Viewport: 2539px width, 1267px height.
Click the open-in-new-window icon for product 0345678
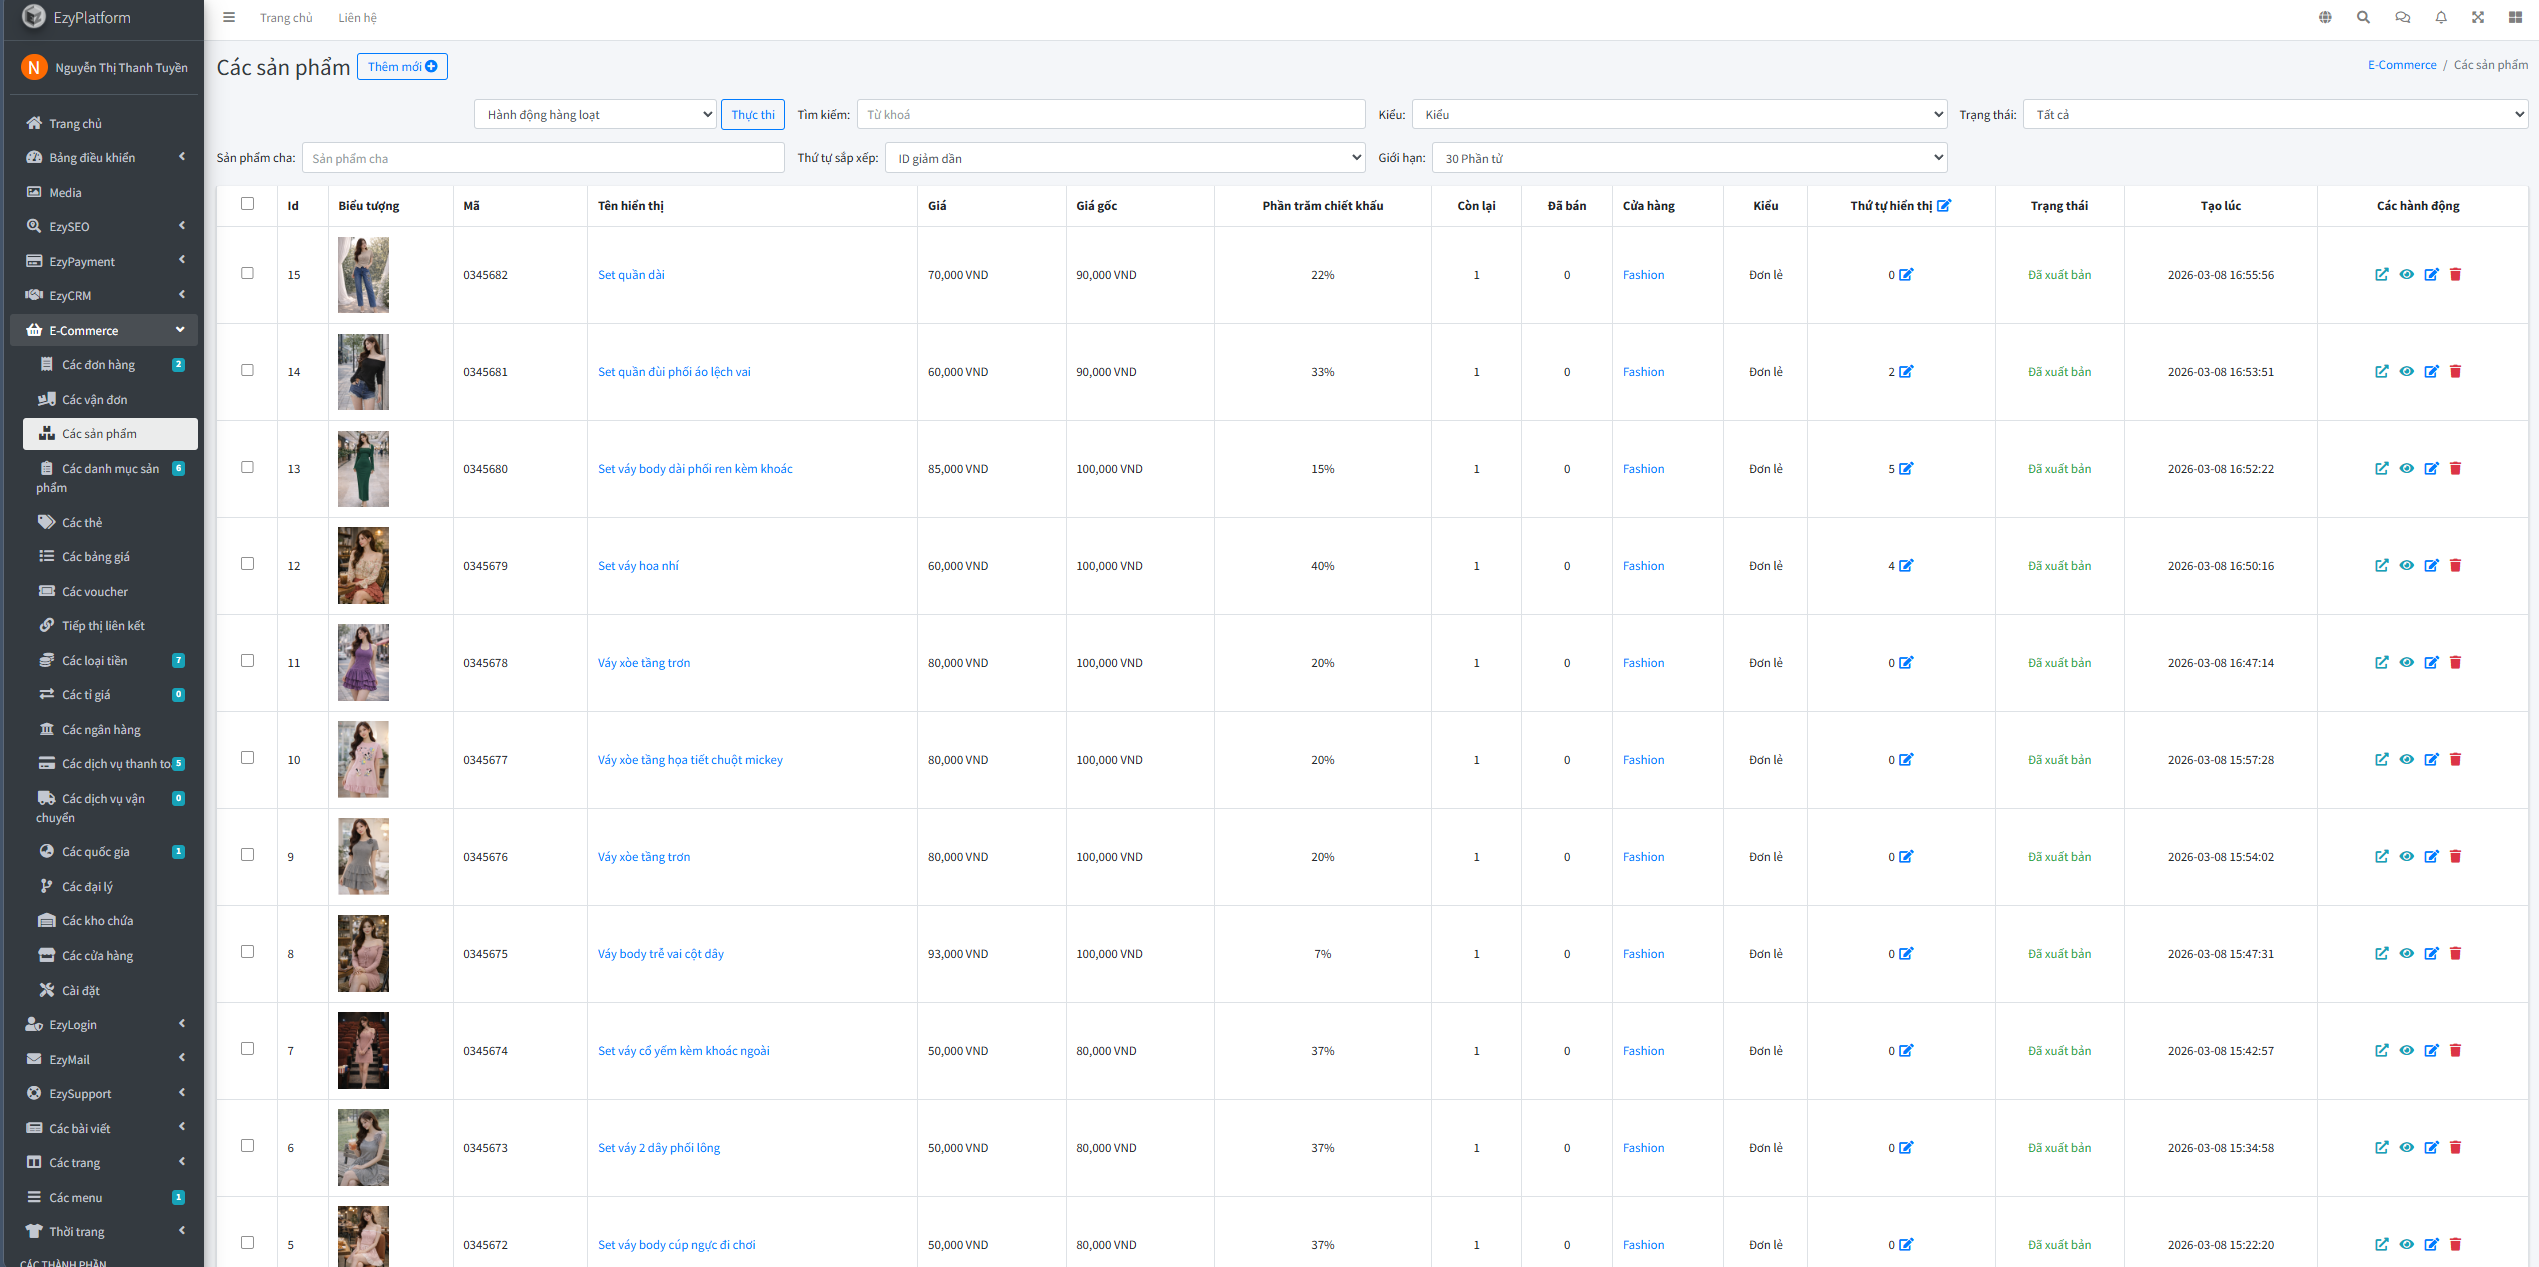coord(2381,663)
